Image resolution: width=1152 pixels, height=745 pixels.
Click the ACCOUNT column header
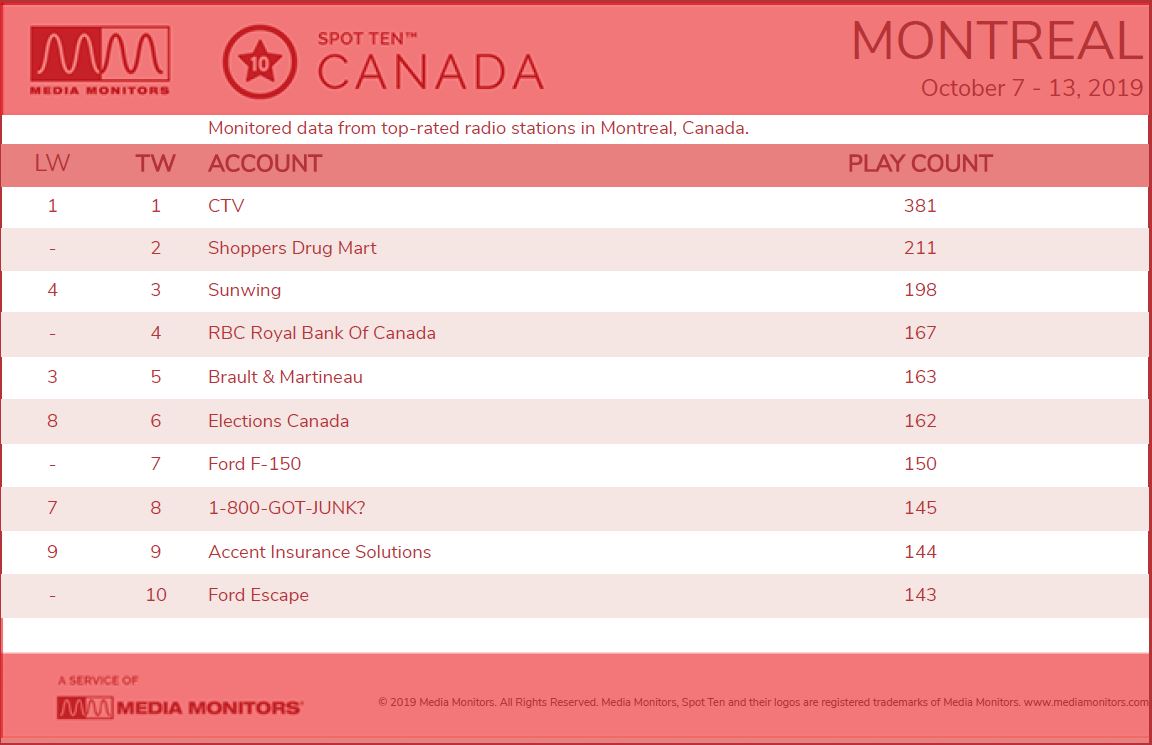[x=264, y=163]
